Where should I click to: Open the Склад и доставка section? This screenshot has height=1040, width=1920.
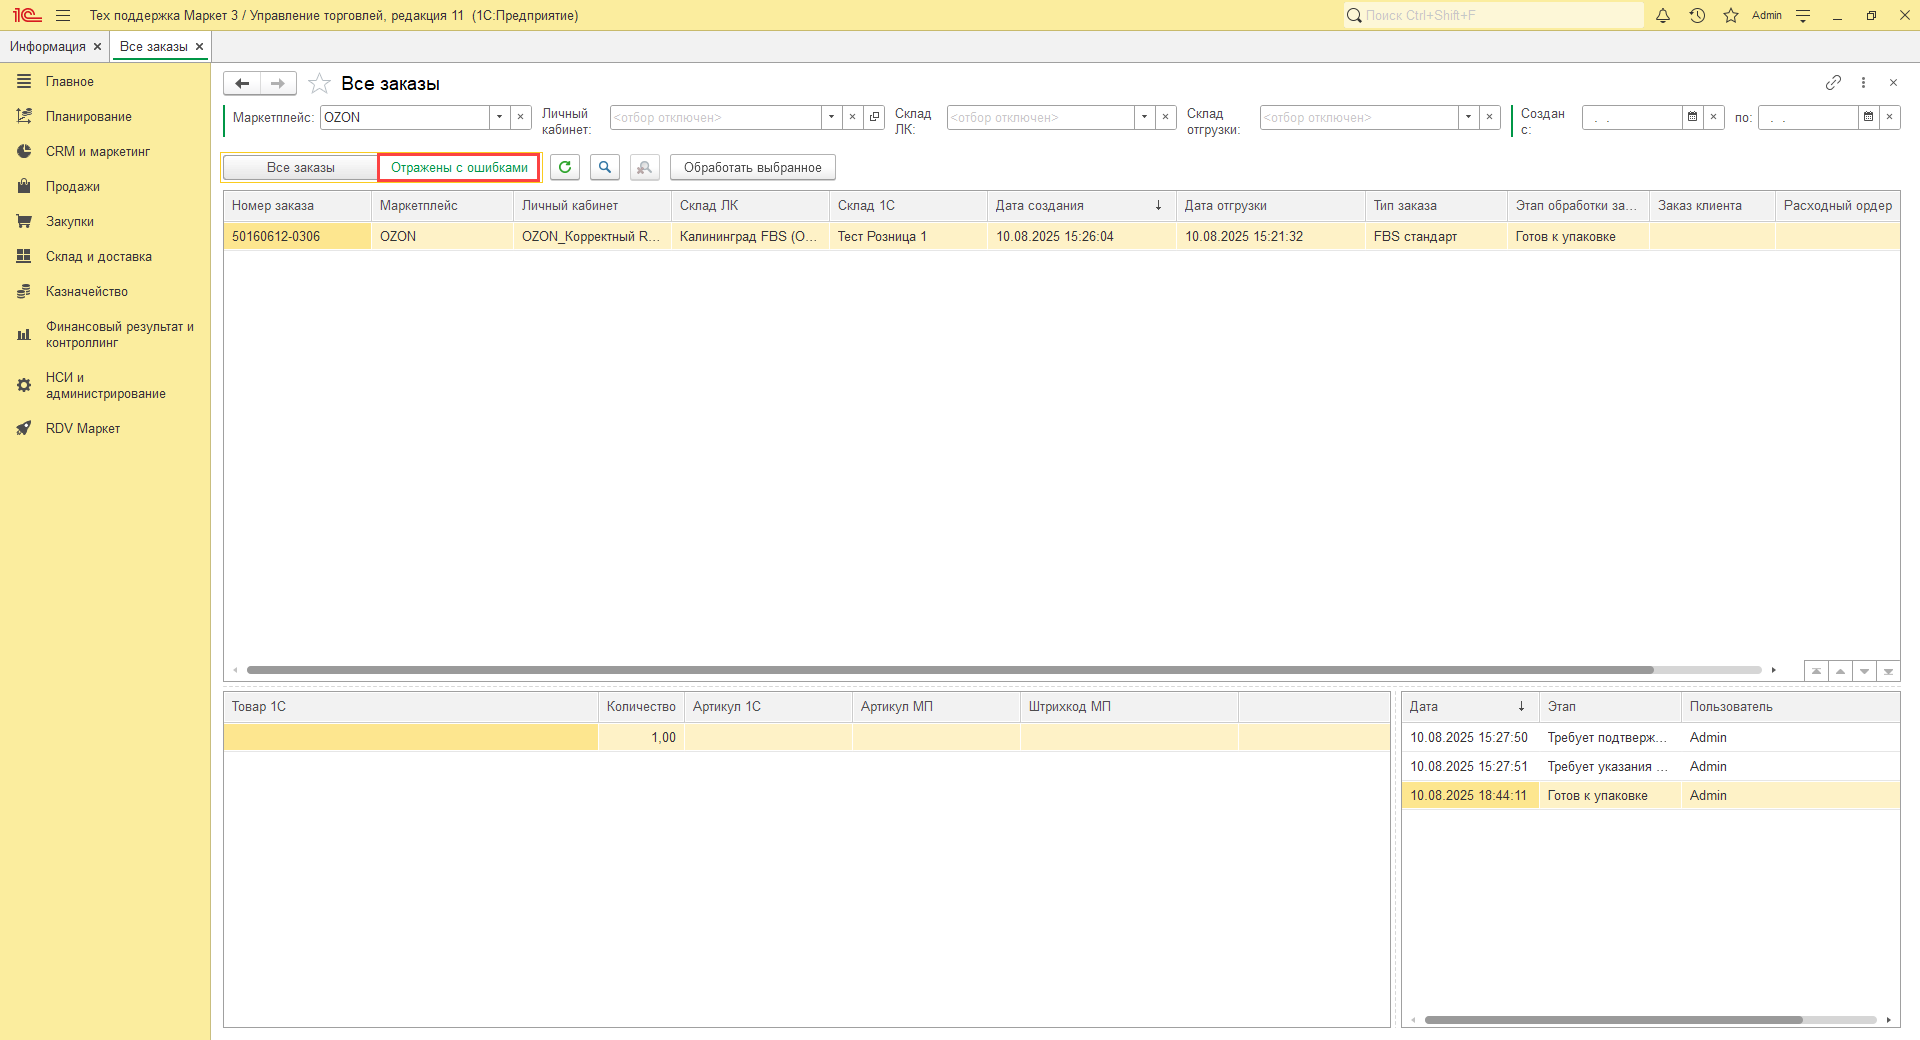pyautogui.click(x=98, y=257)
